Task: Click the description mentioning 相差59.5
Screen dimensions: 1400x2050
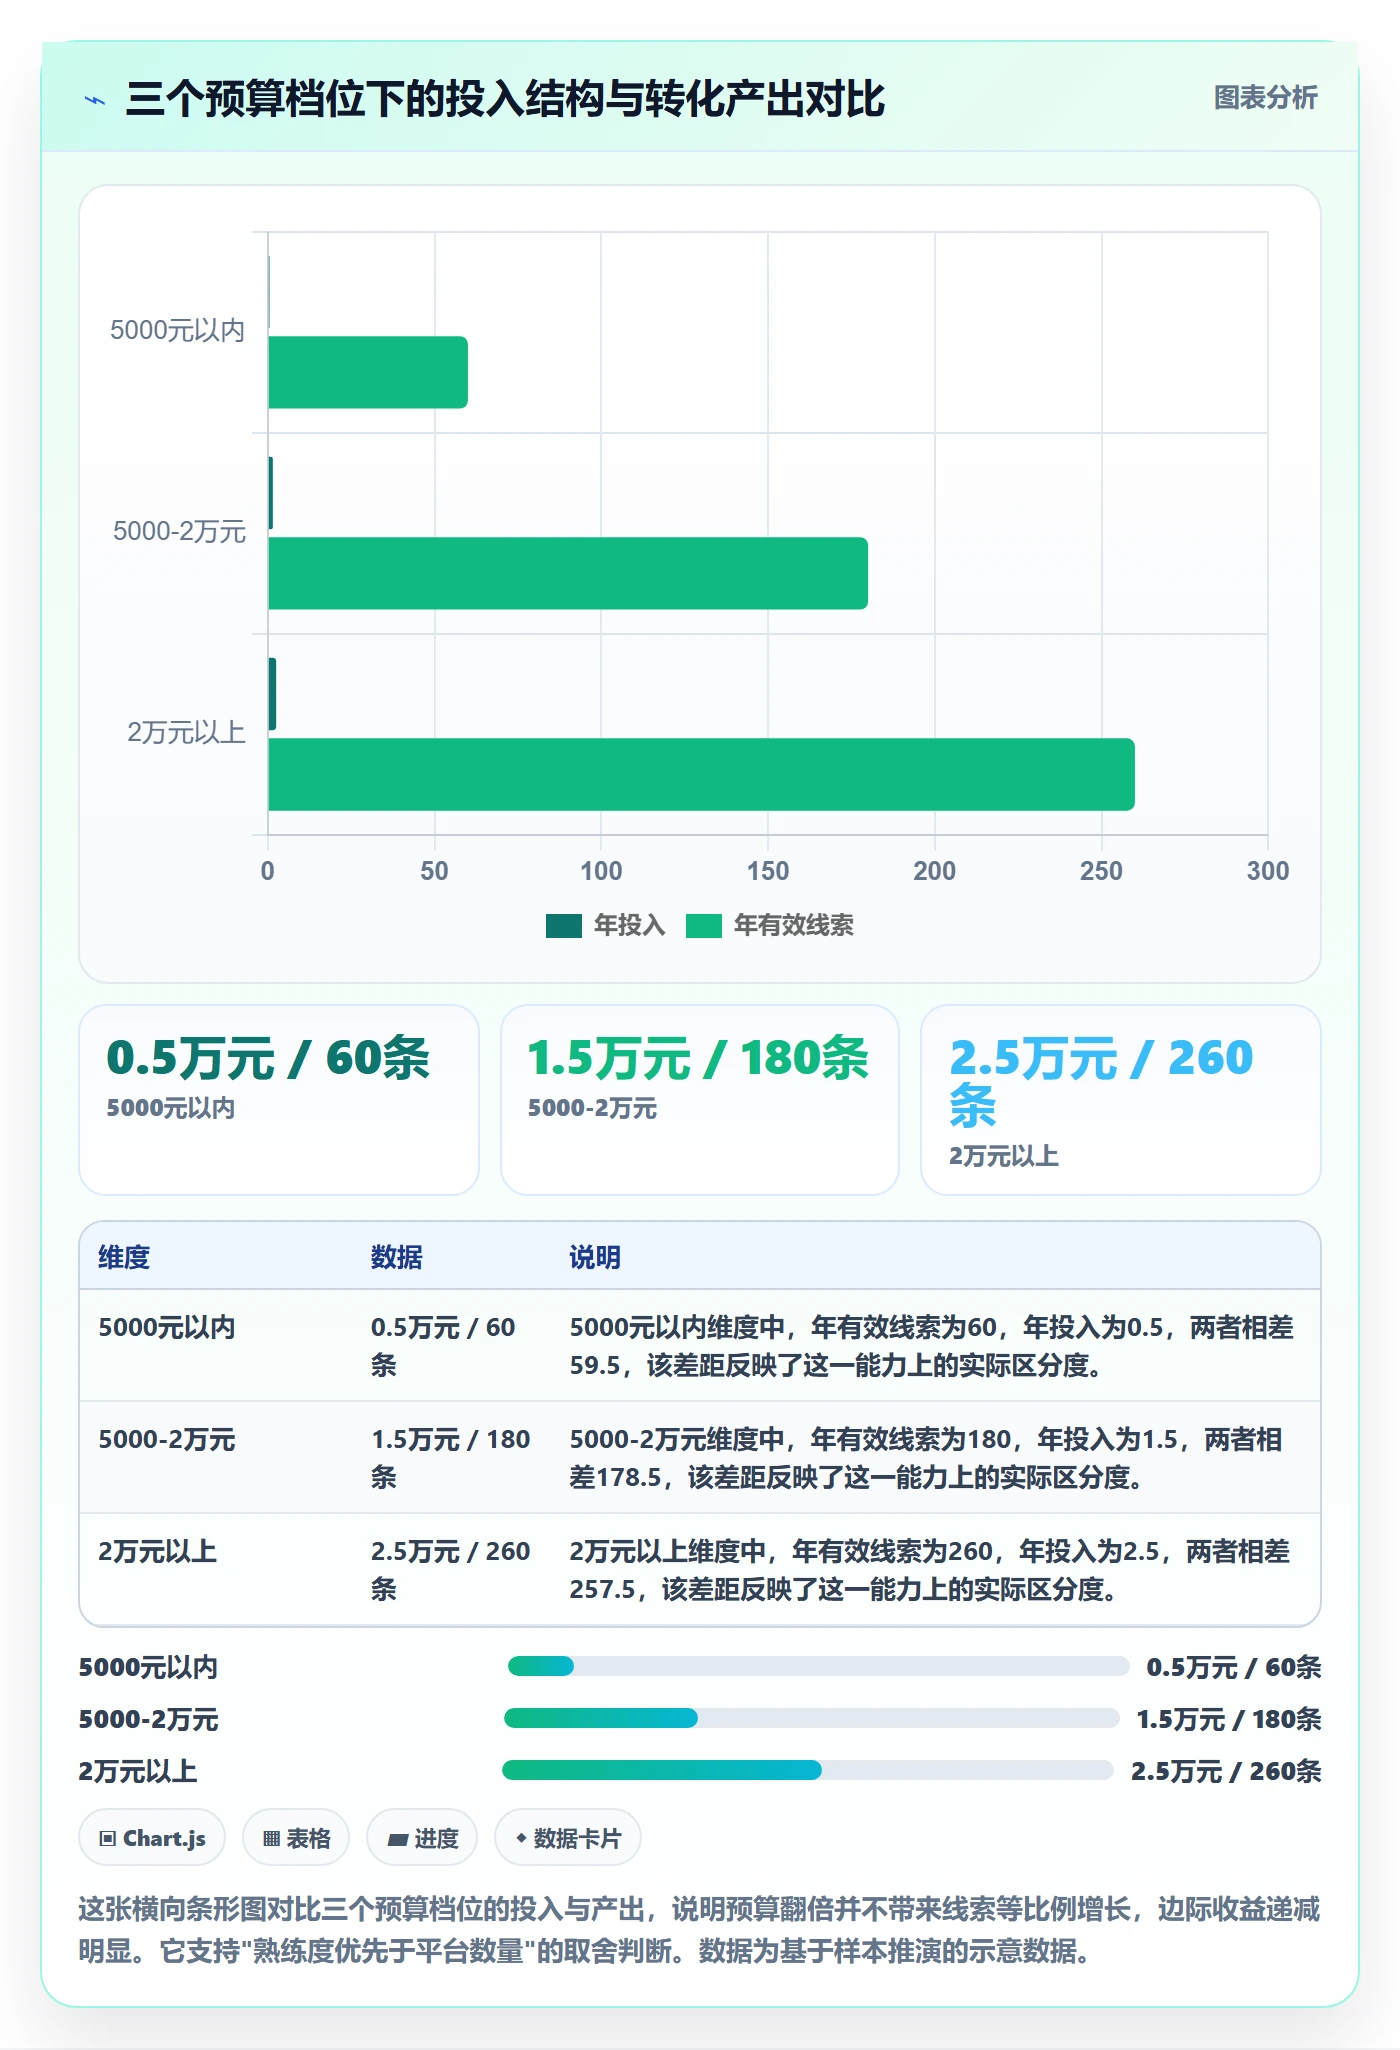Action: point(932,1346)
